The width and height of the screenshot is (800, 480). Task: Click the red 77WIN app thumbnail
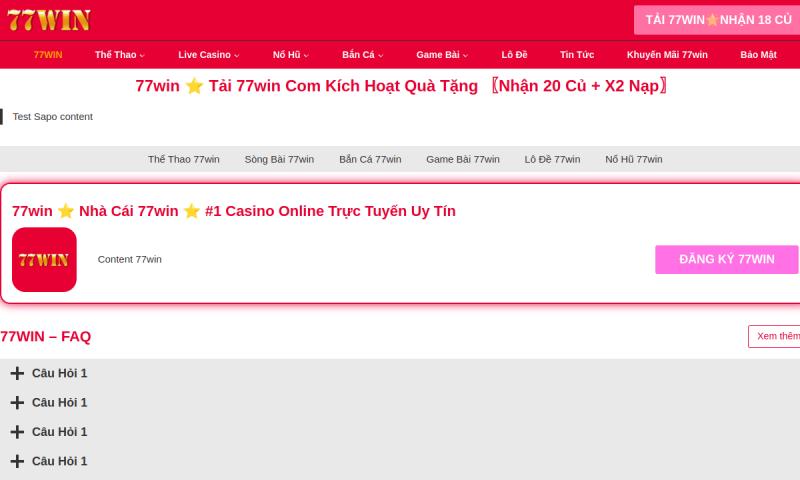44,260
